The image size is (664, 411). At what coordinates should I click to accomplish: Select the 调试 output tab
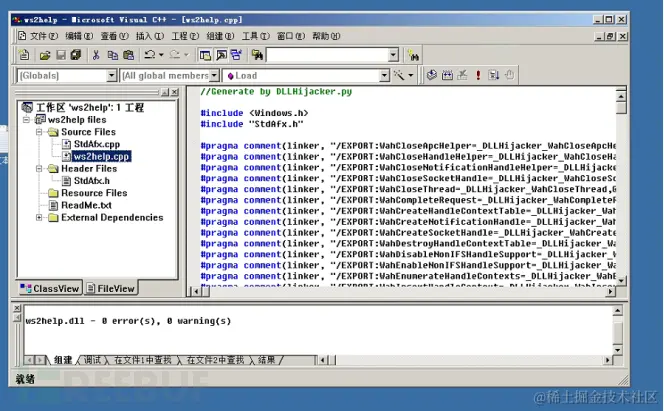tap(92, 360)
